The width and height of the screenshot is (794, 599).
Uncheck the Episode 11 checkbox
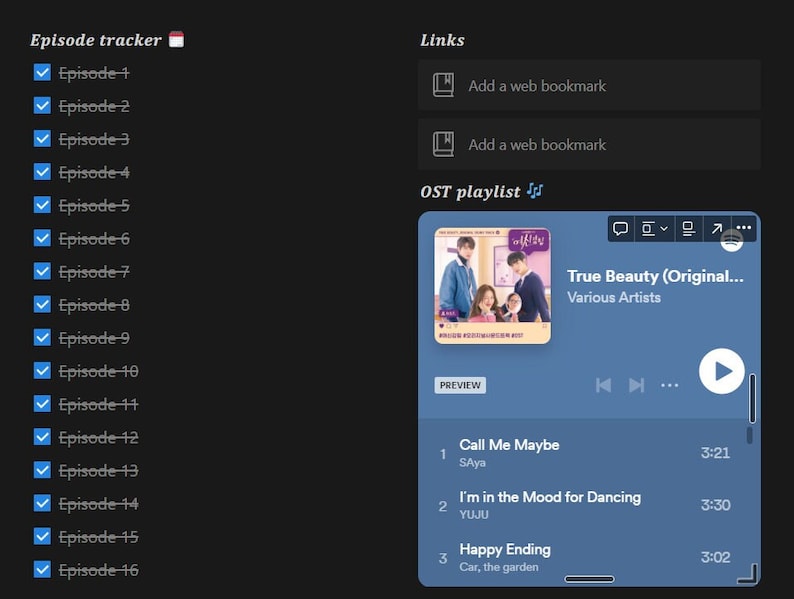pos(42,404)
